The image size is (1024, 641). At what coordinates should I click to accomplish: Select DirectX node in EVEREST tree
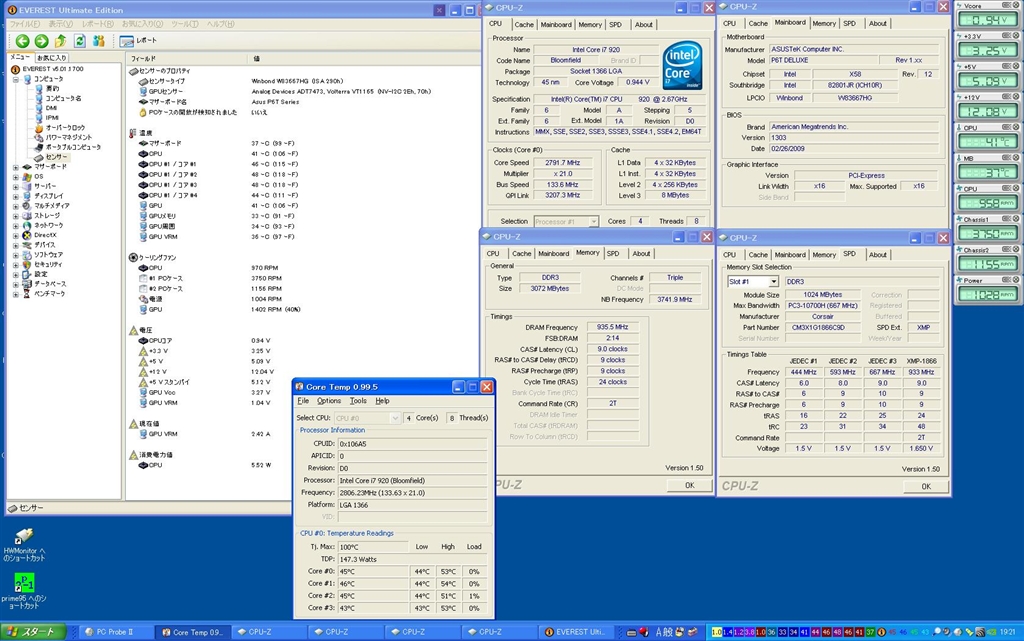(47, 235)
